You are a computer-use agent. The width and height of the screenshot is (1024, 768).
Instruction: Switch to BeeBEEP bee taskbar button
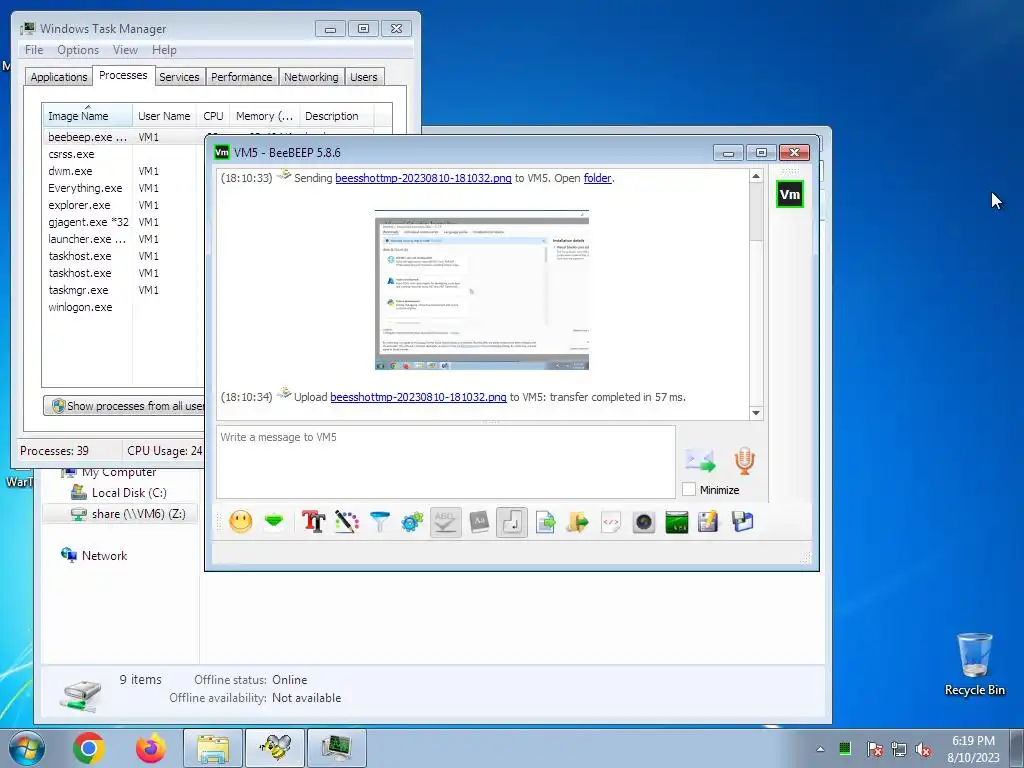click(x=275, y=748)
